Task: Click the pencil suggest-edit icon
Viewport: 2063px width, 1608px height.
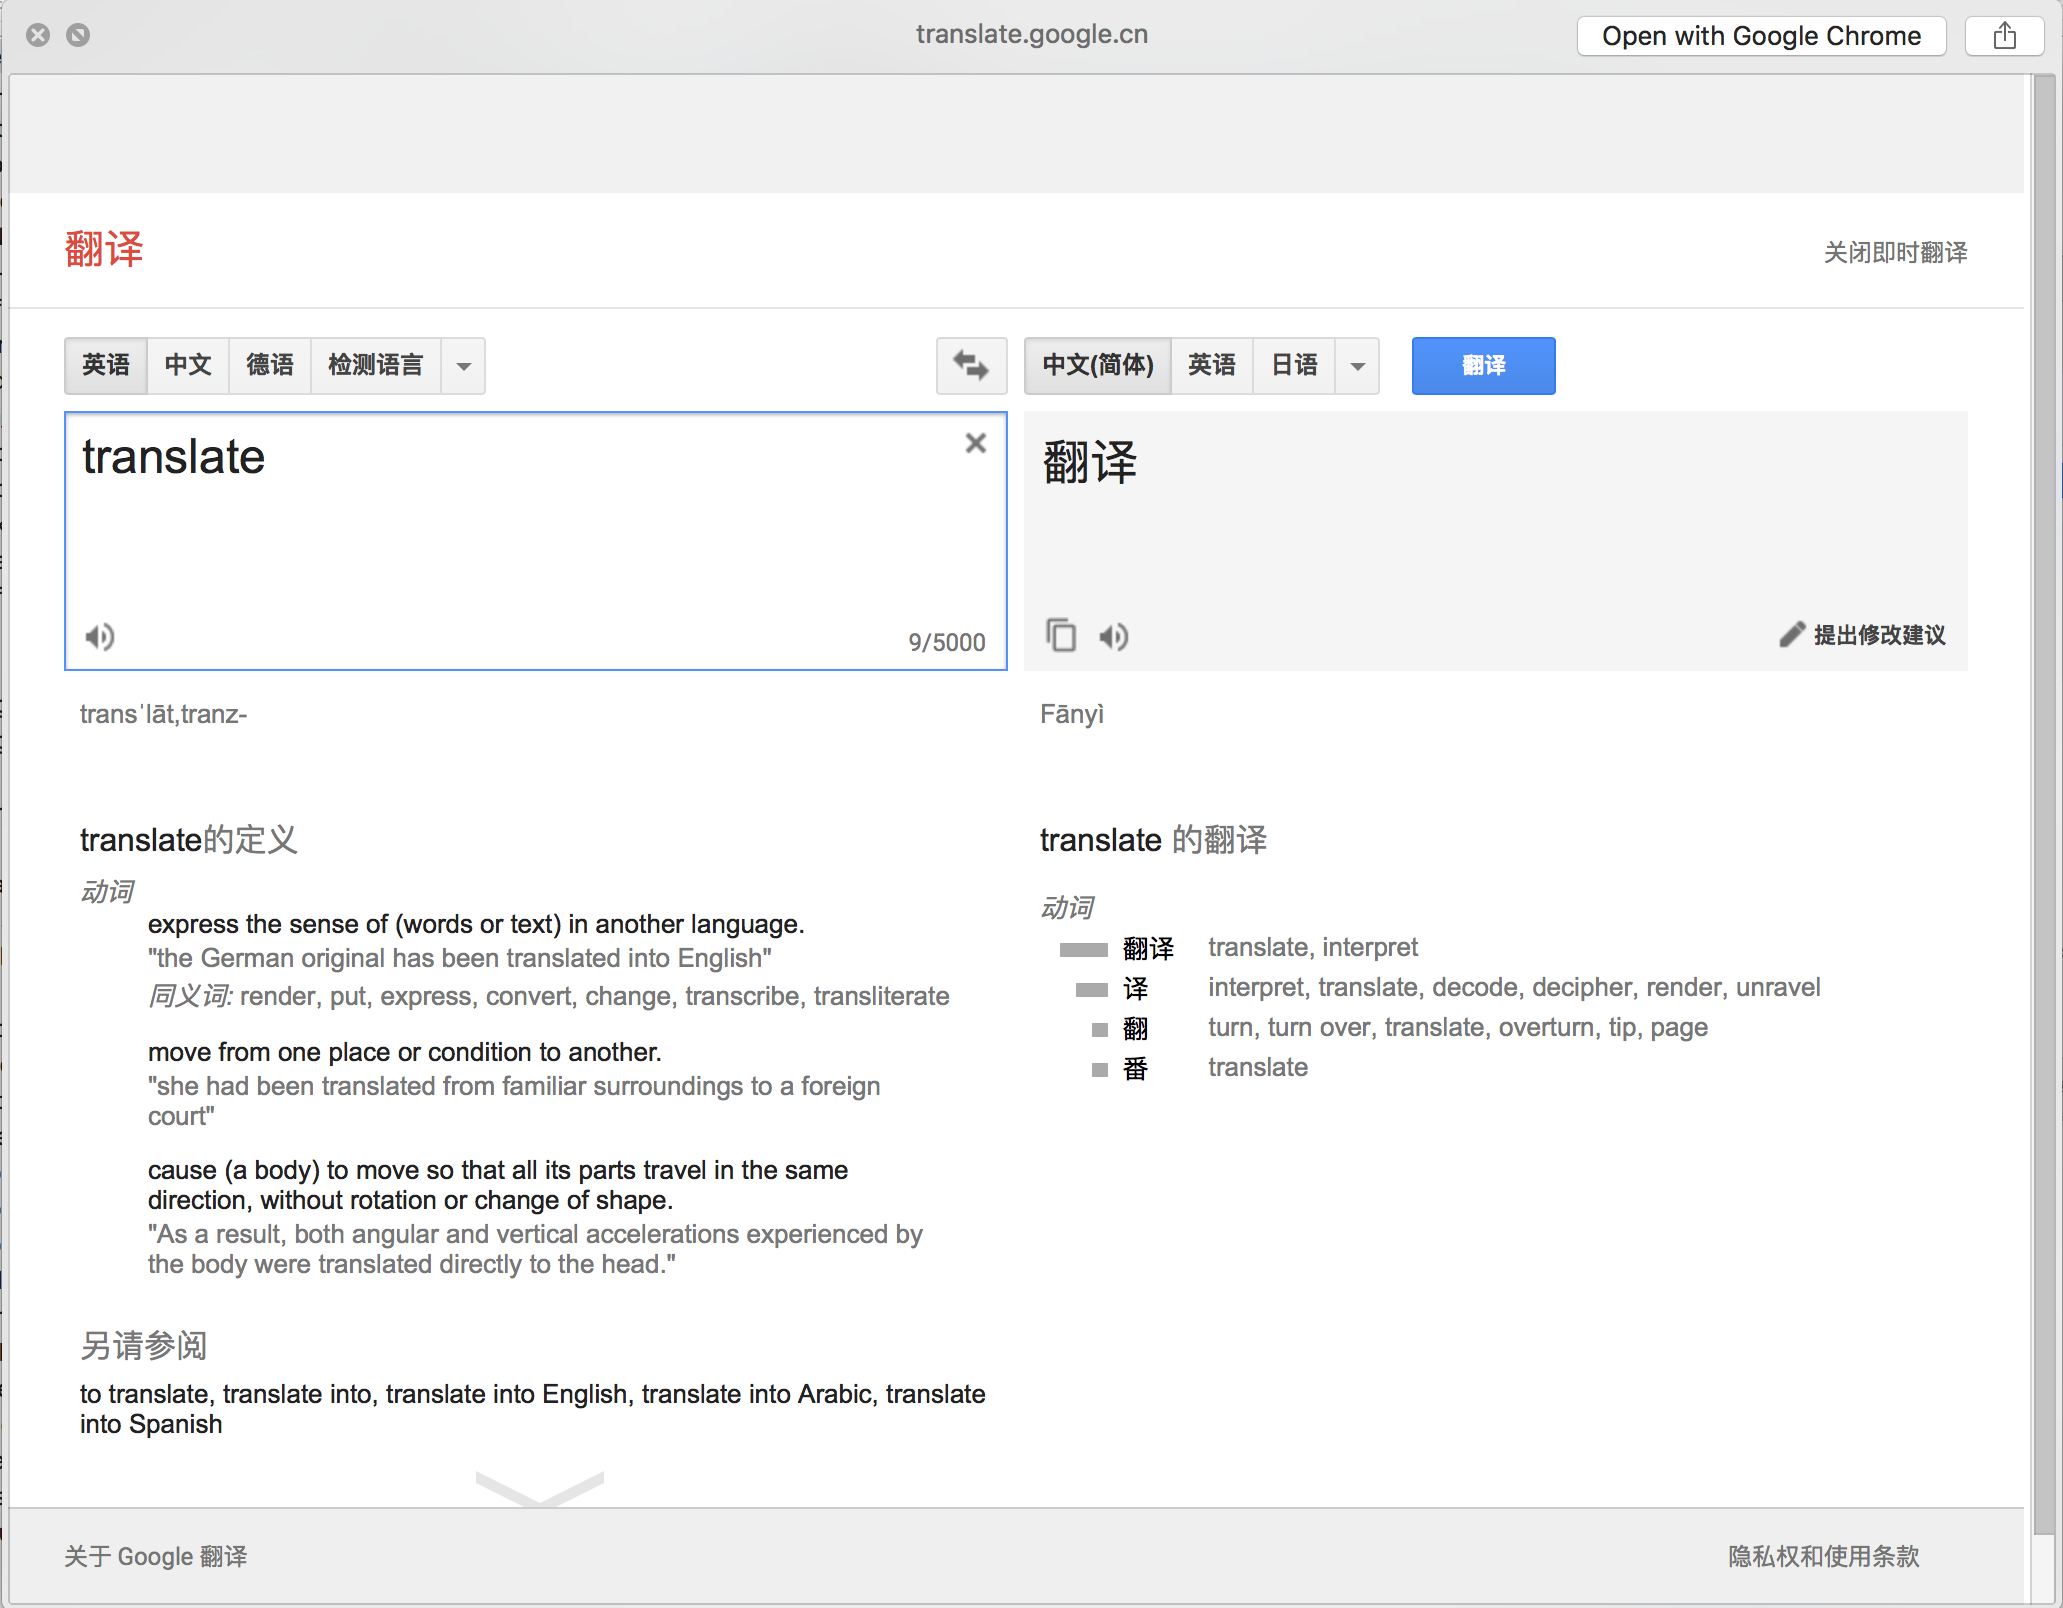Action: coord(1791,635)
